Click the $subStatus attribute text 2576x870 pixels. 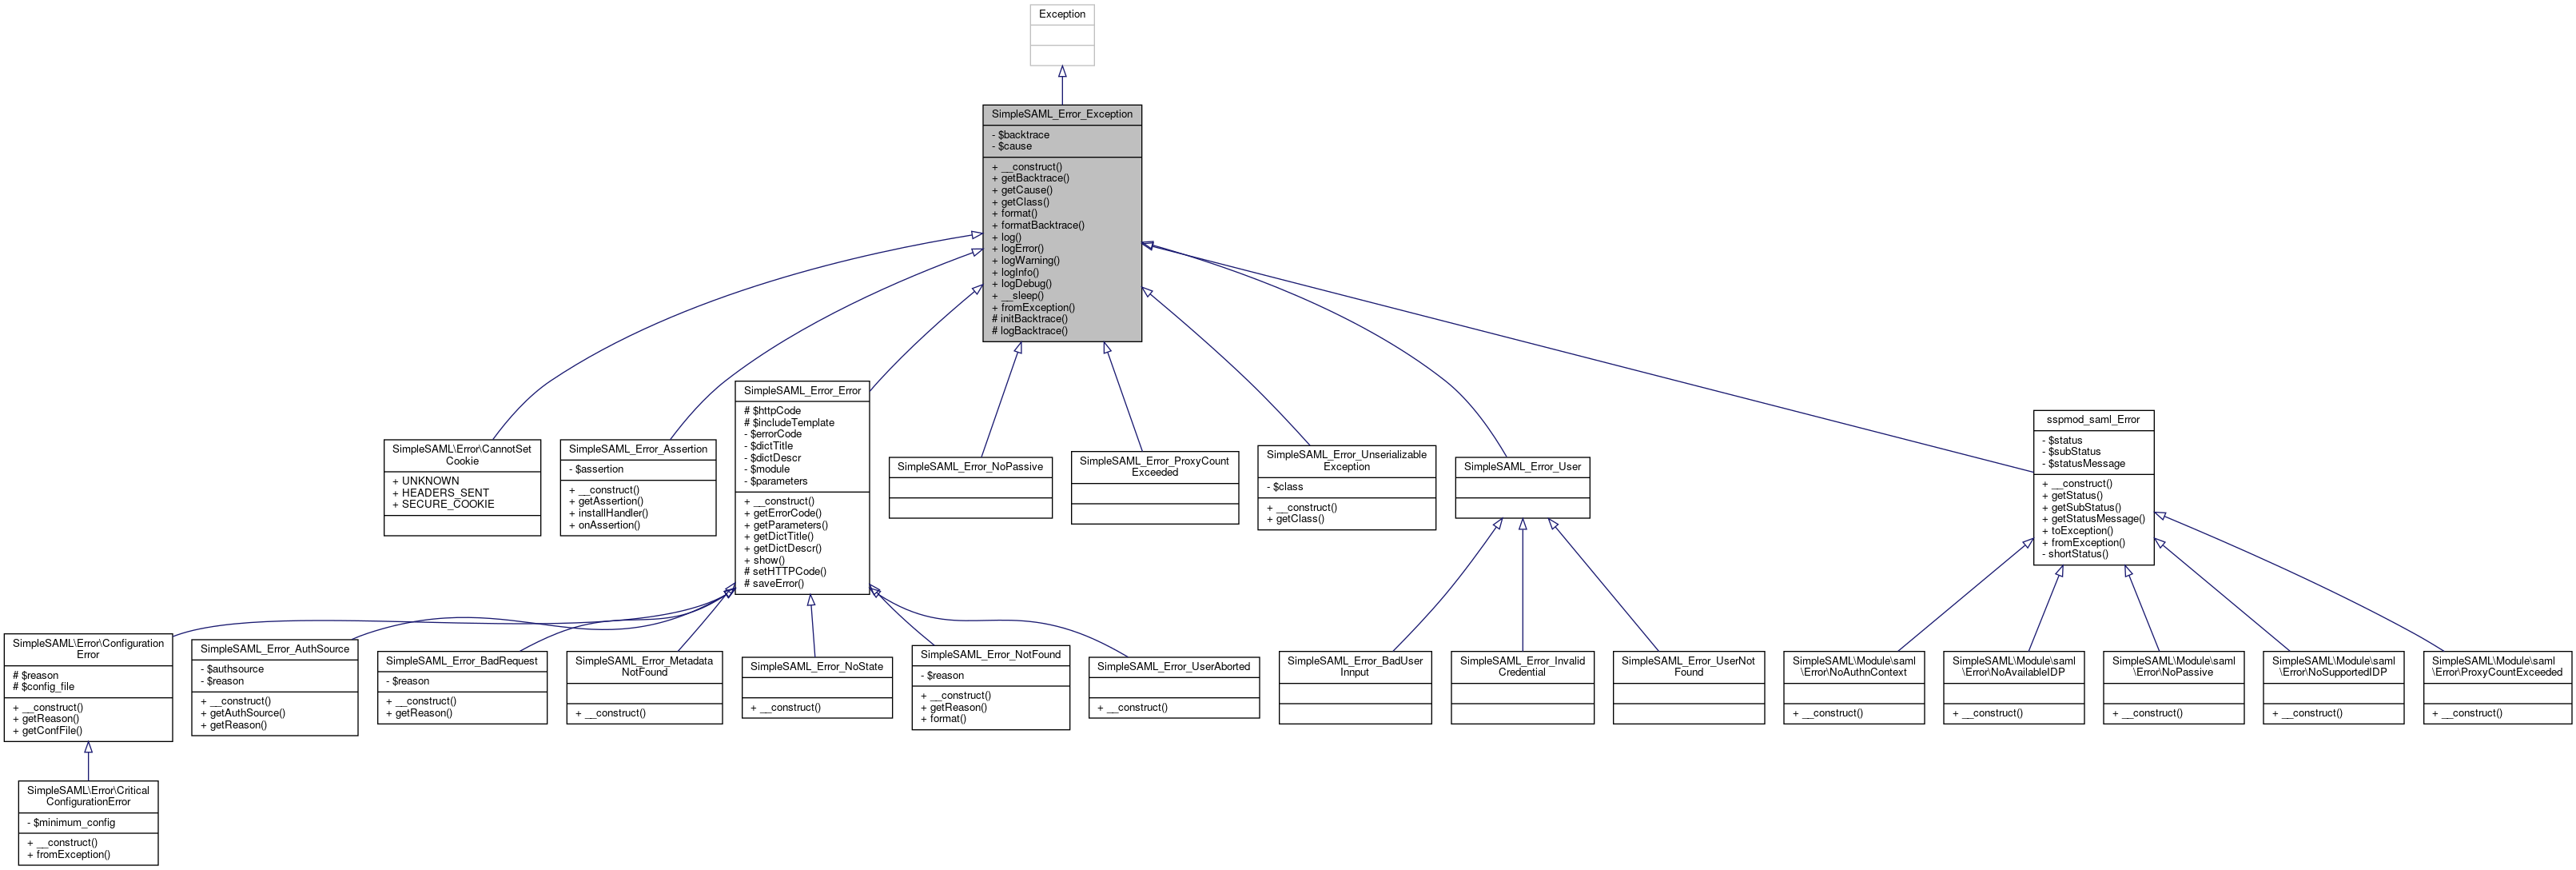pos(2071,451)
